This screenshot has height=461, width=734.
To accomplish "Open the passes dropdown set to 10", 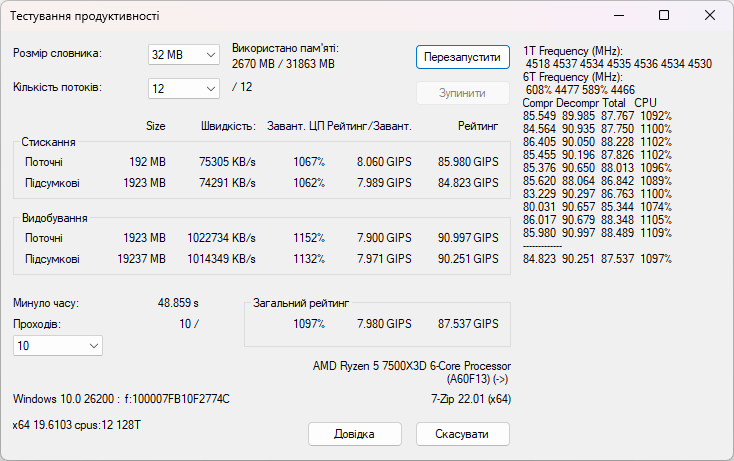I will point(57,345).
